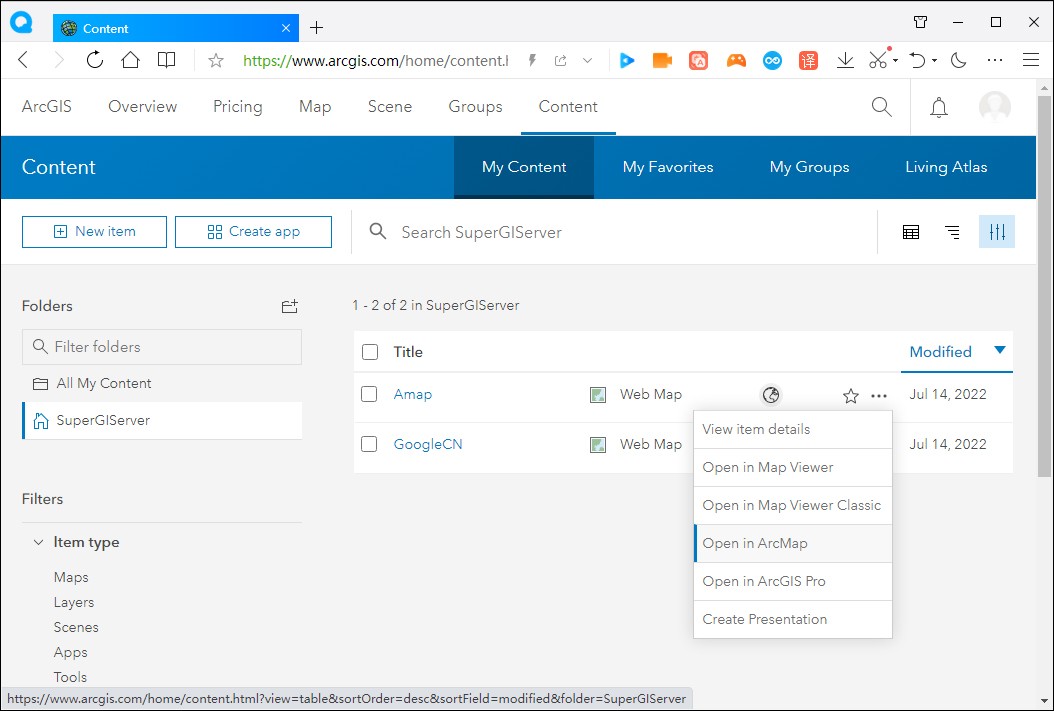This screenshot has height=711, width=1054.
Task: Toggle the filters panel icon
Action: tap(997, 232)
